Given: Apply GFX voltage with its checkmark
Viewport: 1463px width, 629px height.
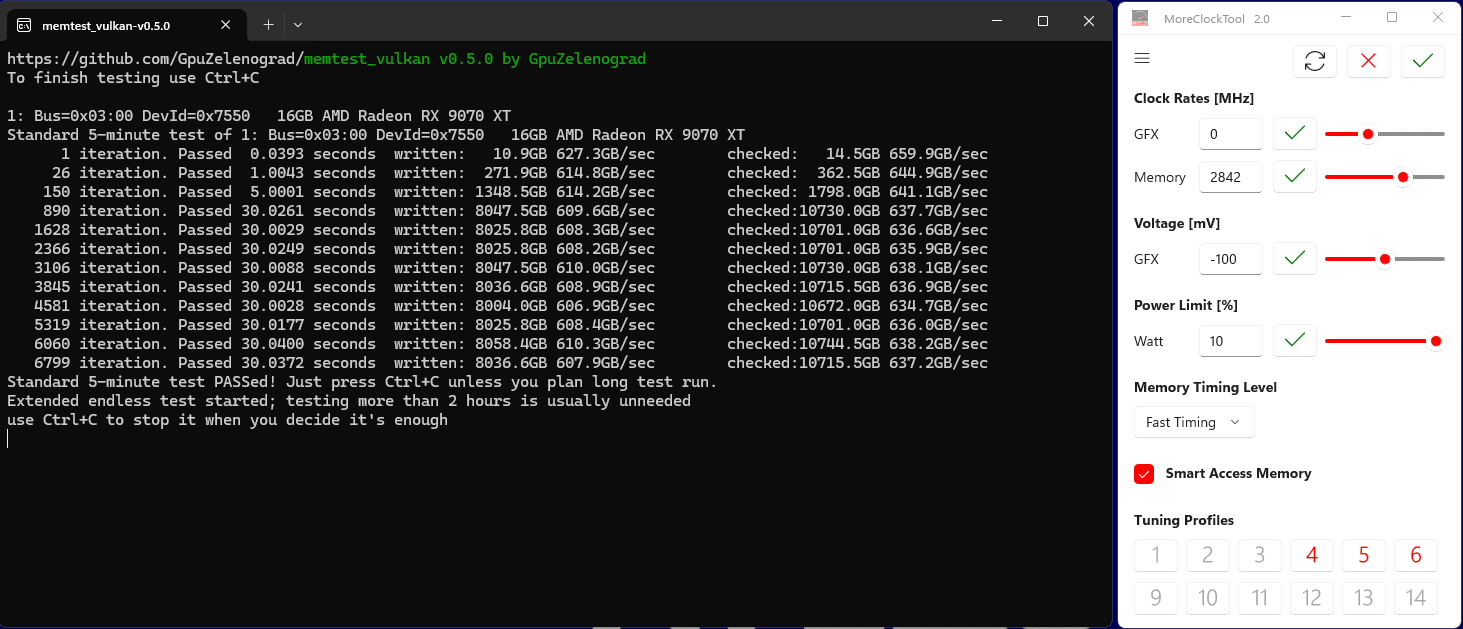Looking at the screenshot, I should (x=1295, y=258).
